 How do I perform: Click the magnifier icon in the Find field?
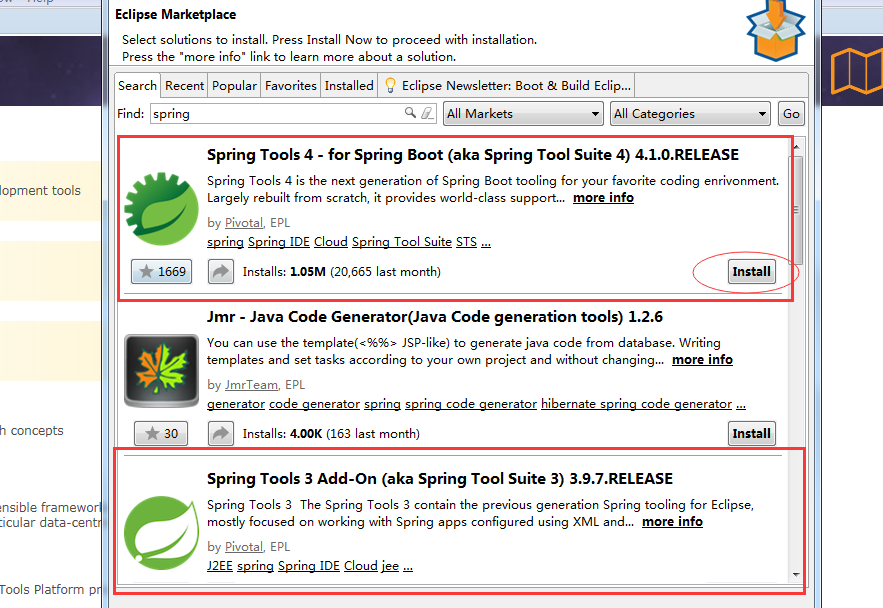click(409, 113)
